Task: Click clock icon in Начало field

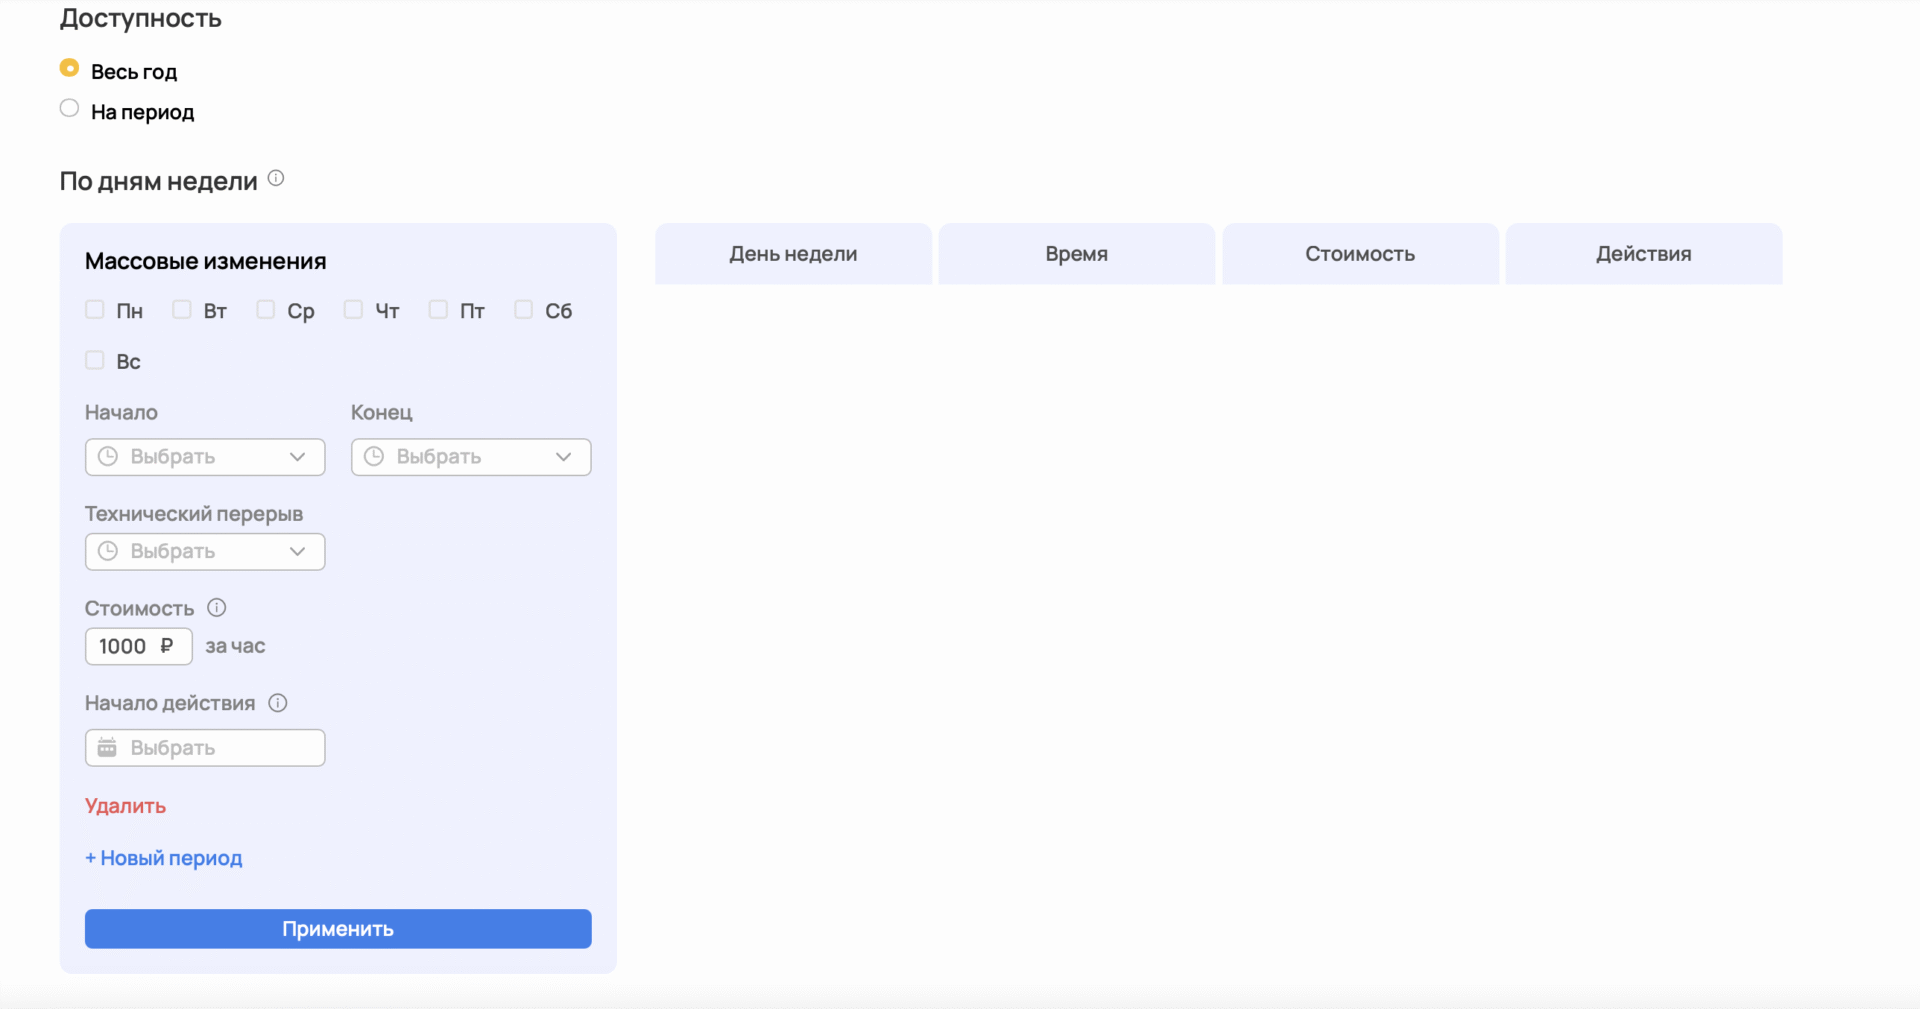Action: coord(108,457)
